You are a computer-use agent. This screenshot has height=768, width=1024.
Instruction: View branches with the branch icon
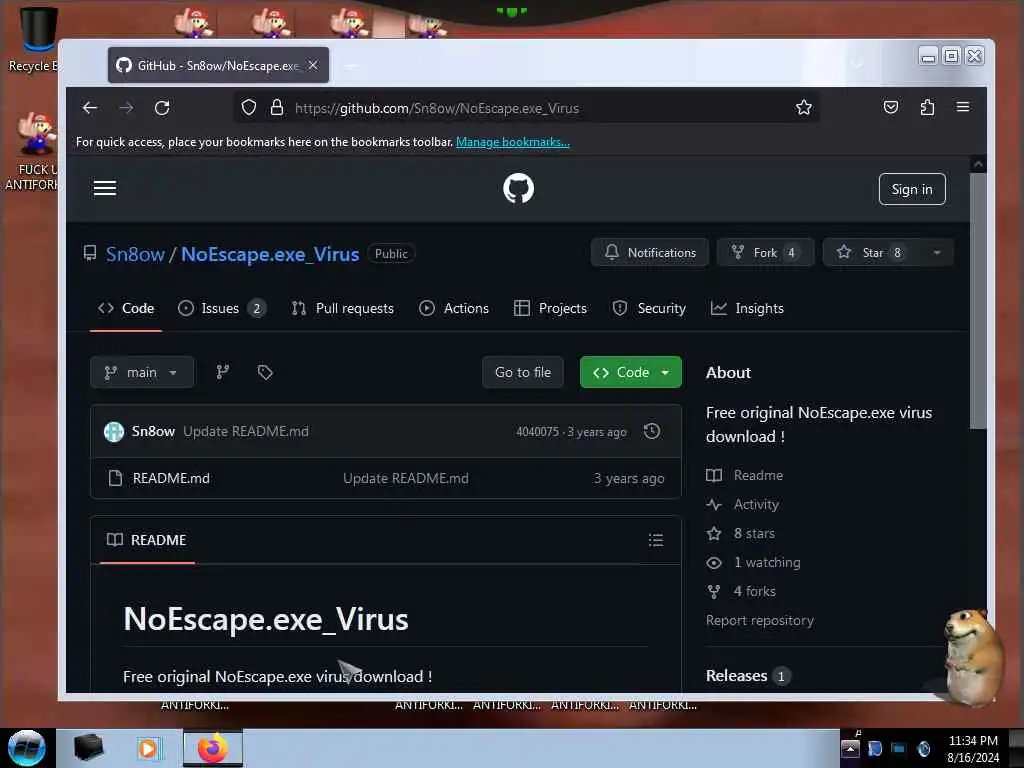223,372
